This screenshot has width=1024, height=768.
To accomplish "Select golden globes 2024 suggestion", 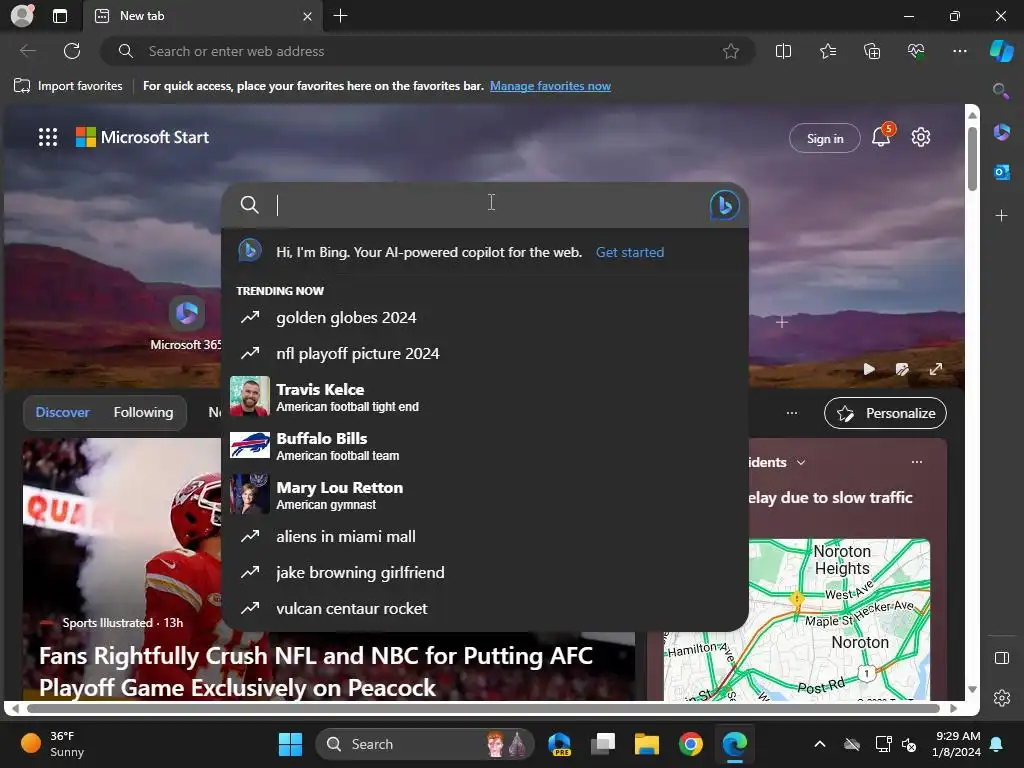I will [x=485, y=317].
